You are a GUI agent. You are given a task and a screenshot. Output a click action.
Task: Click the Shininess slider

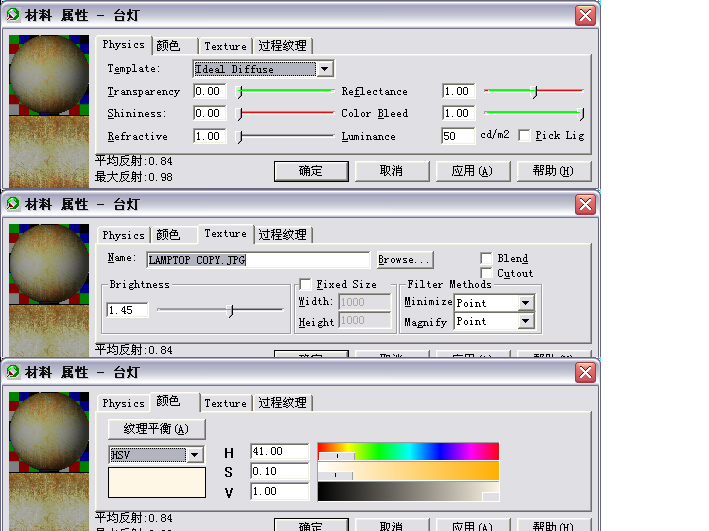pyautogui.click(x=286, y=113)
